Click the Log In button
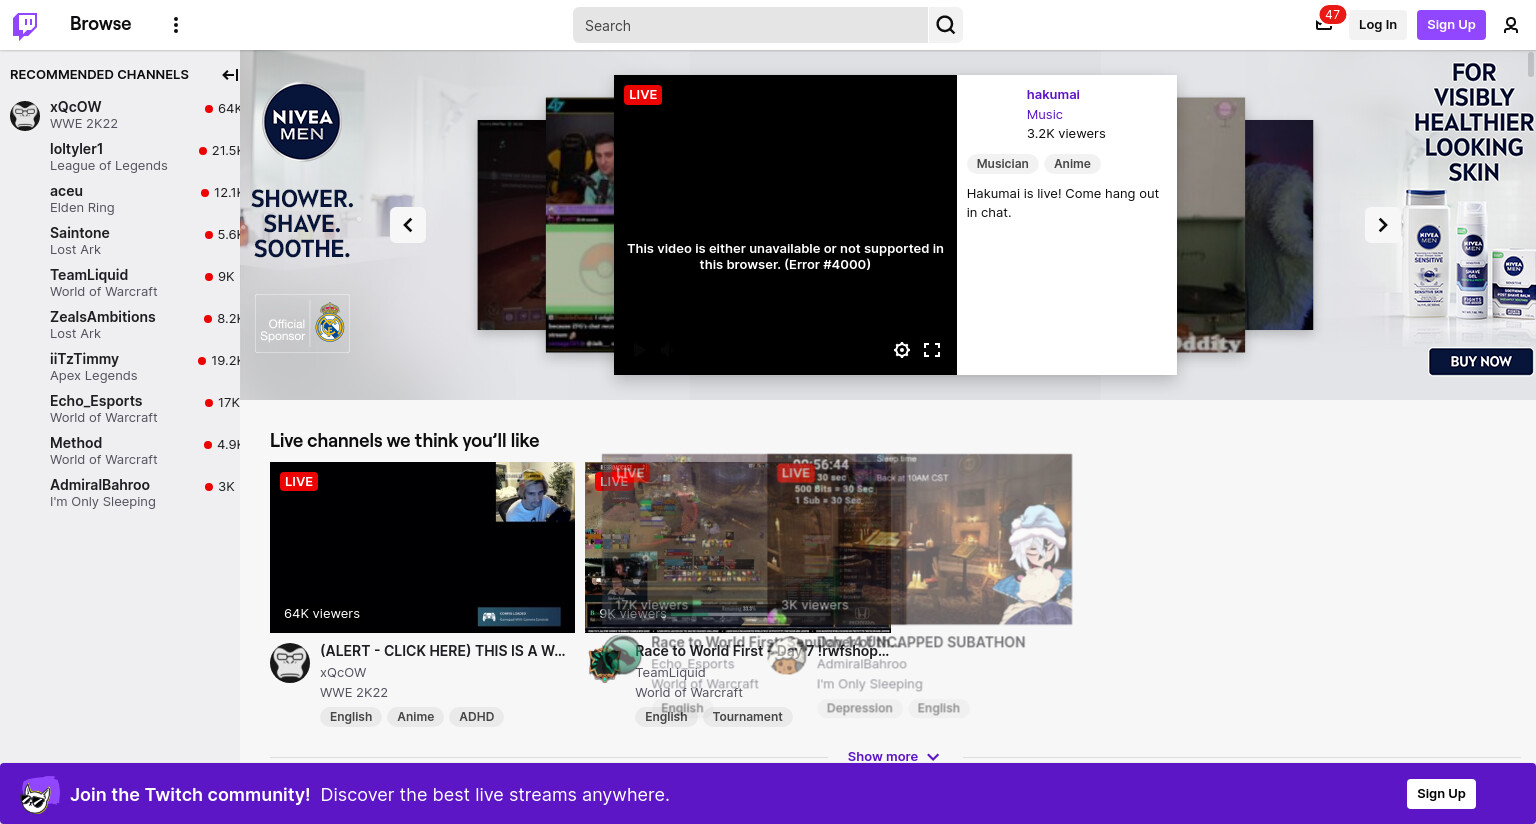 coord(1377,25)
